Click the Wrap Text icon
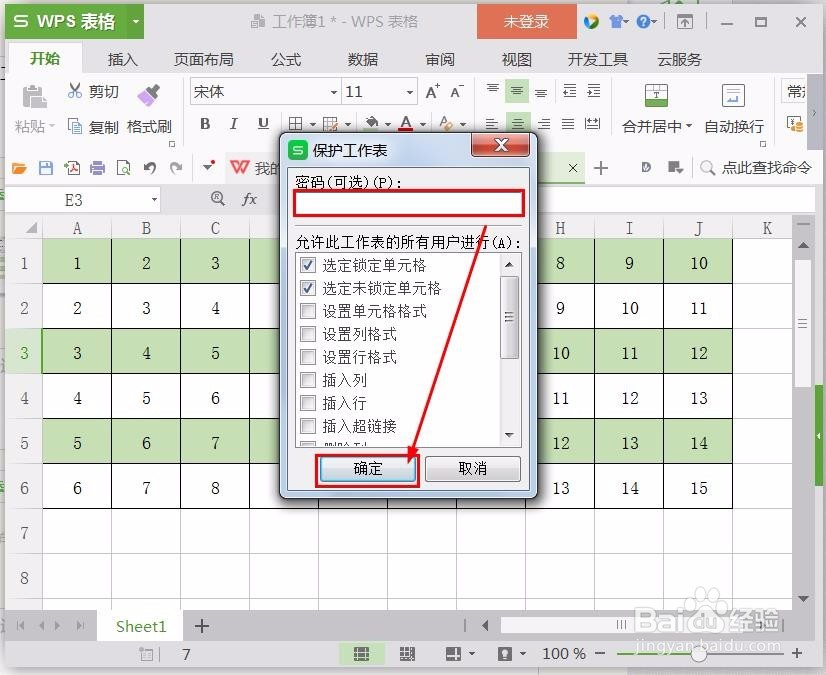The image size is (826, 675). 733,95
